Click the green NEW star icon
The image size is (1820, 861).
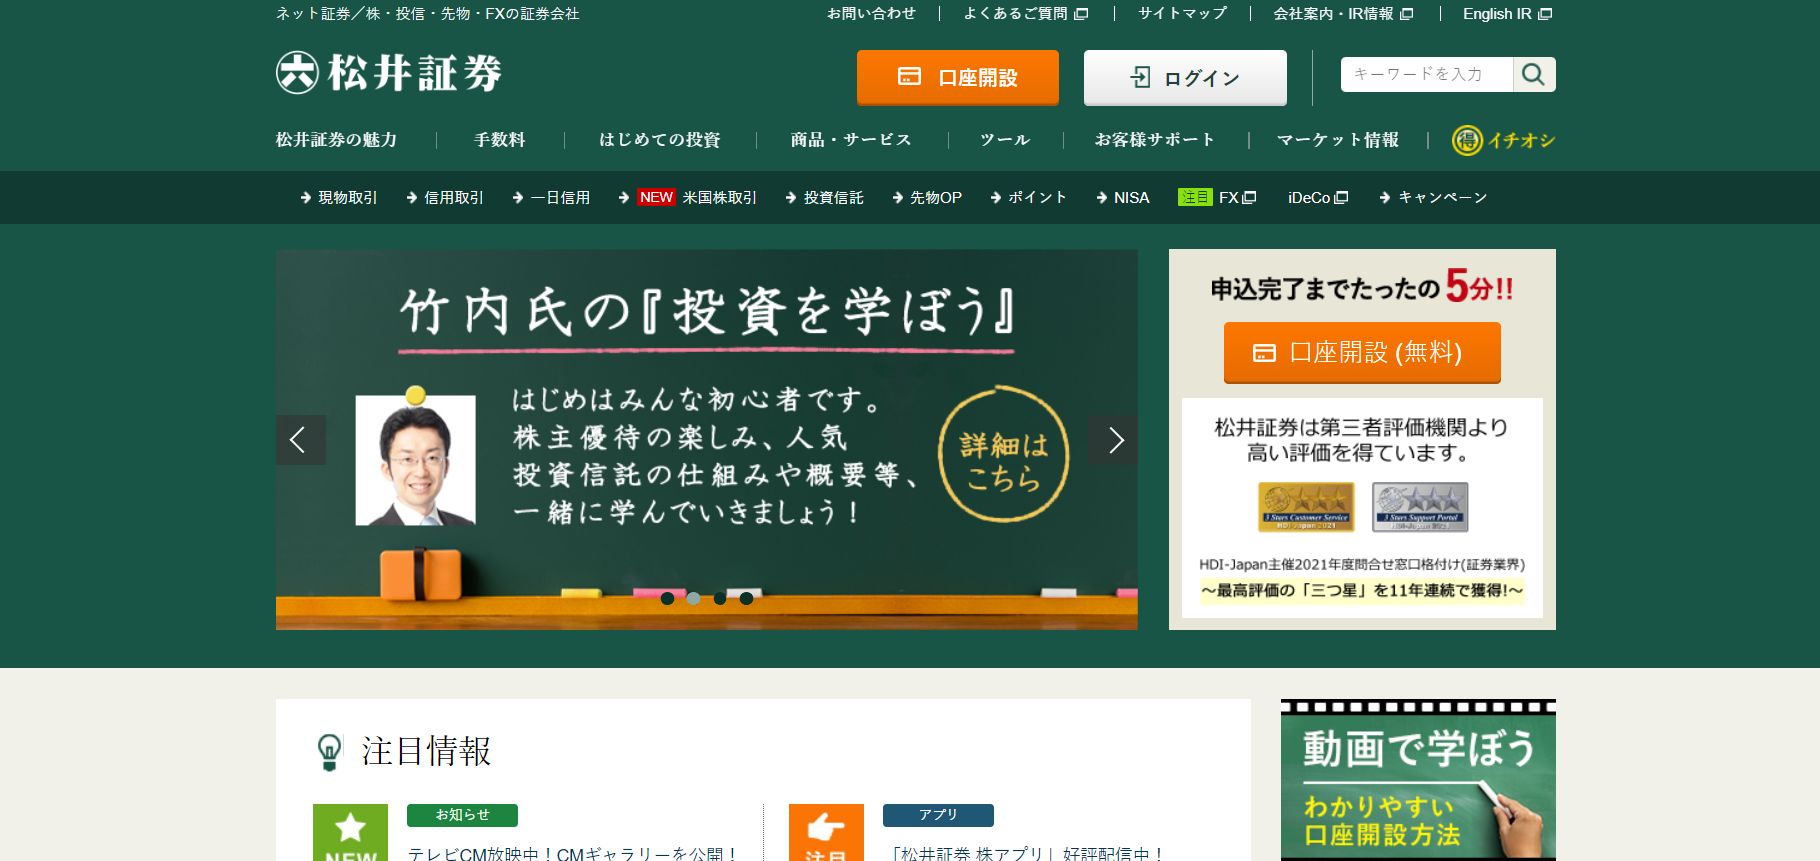pyautogui.click(x=350, y=832)
